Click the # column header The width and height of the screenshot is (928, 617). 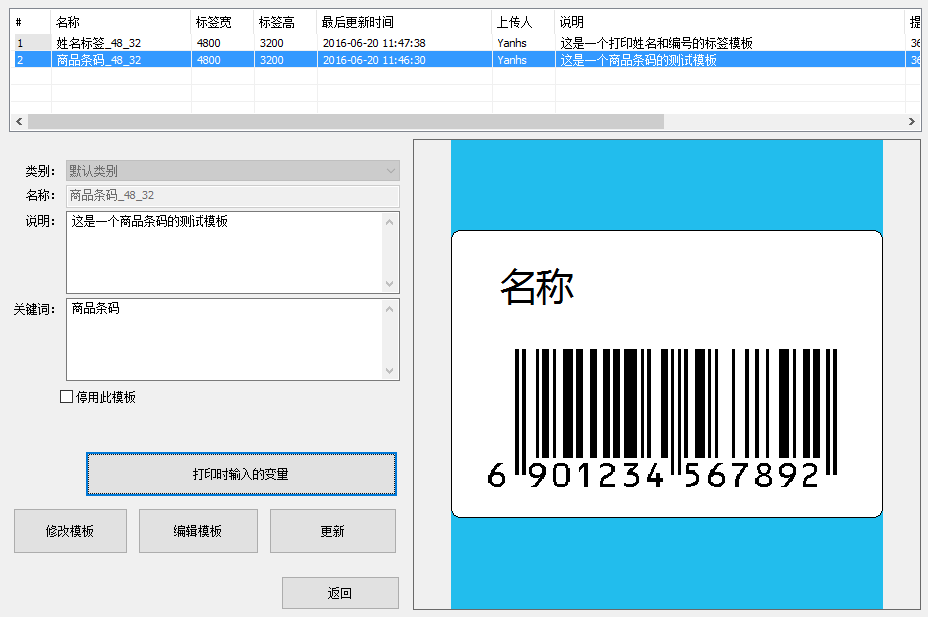(x=31, y=22)
